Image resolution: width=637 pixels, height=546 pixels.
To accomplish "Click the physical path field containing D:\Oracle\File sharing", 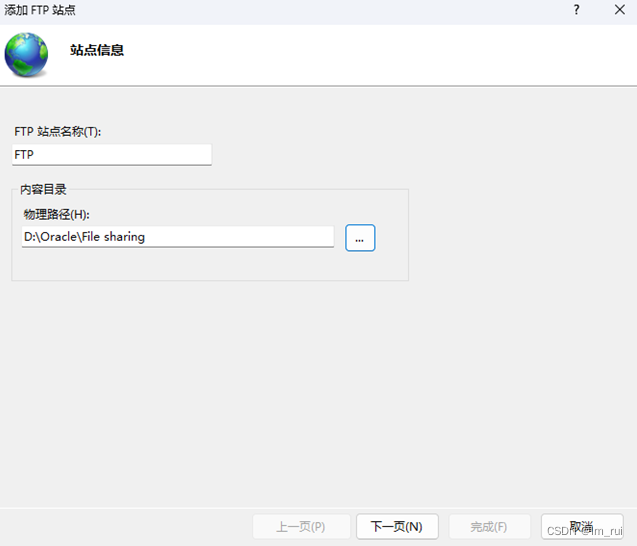I will click(x=178, y=236).
